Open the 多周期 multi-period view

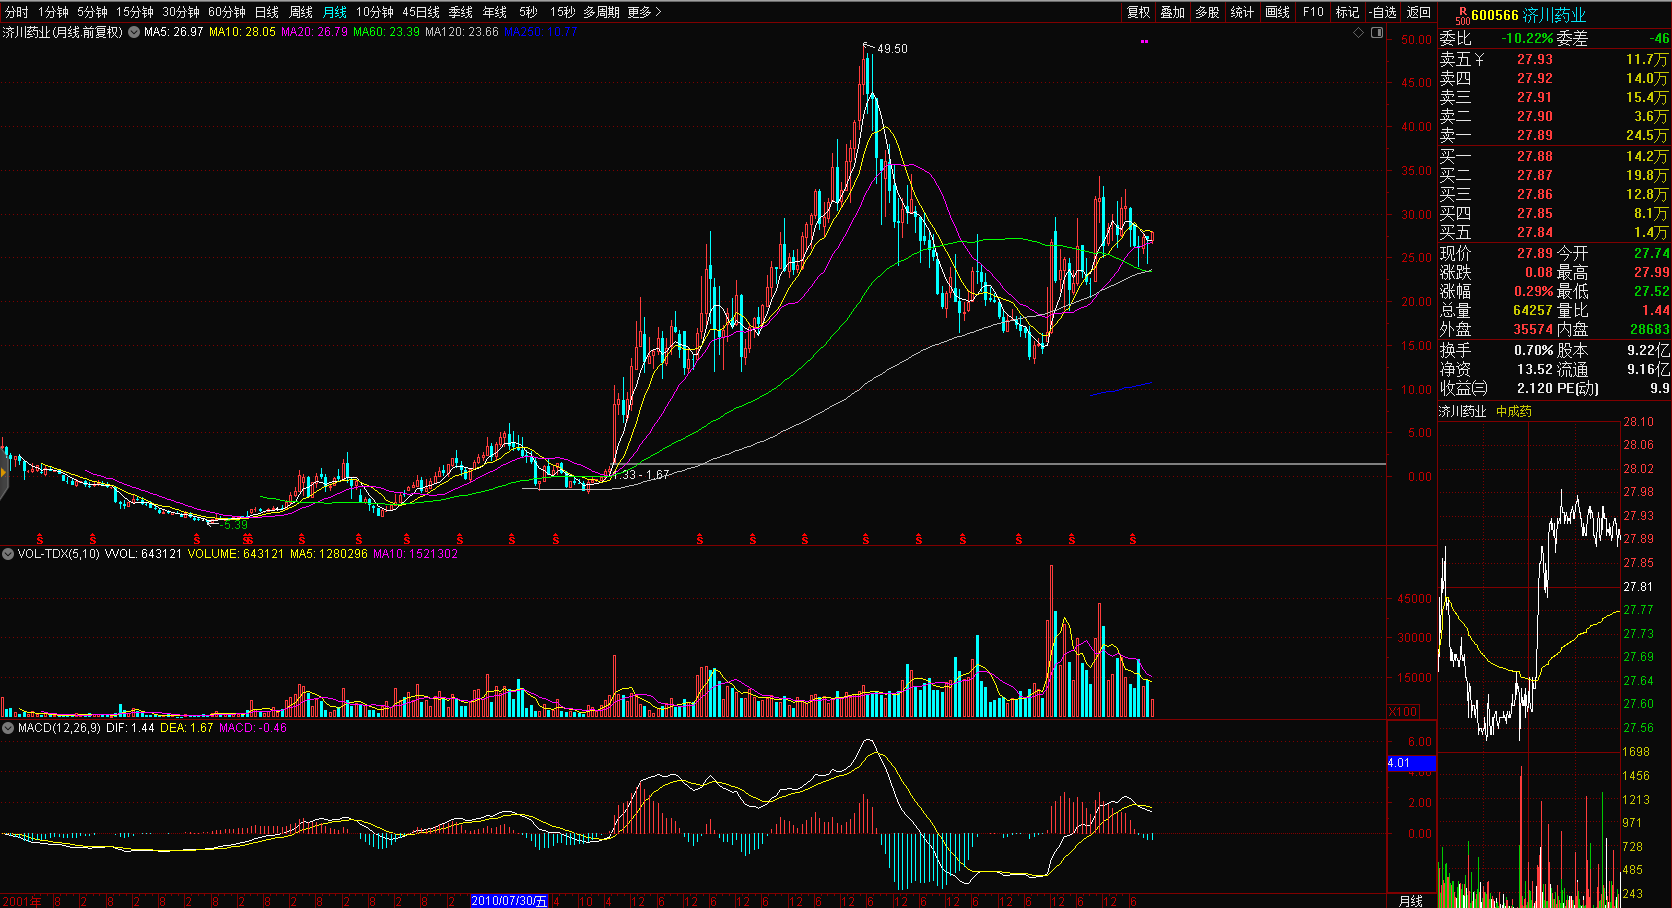pos(602,12)
